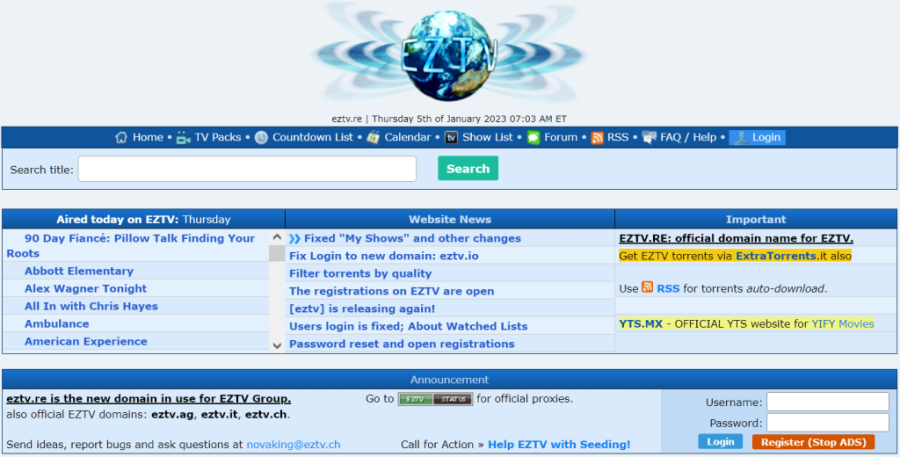The height and width of the screenshot is (457, 900).
Task: Click the Home house icon
Action: 121,138
